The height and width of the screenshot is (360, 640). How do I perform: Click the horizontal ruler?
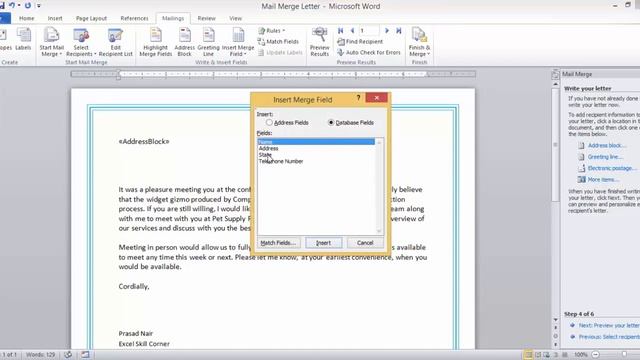[273, 74]
